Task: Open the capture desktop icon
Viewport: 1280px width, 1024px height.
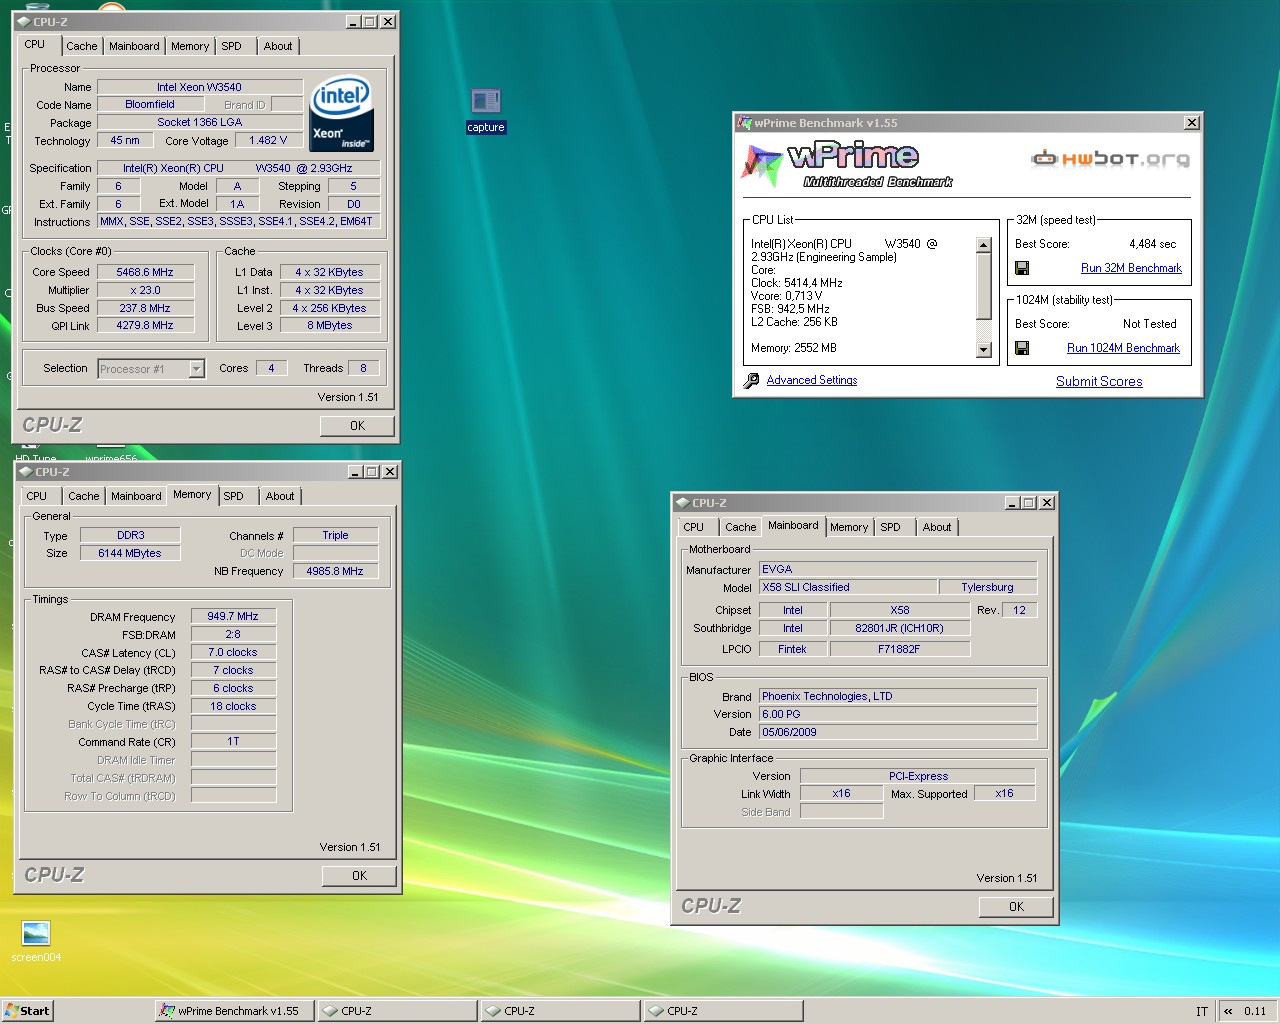Action: tap(485, 109)
